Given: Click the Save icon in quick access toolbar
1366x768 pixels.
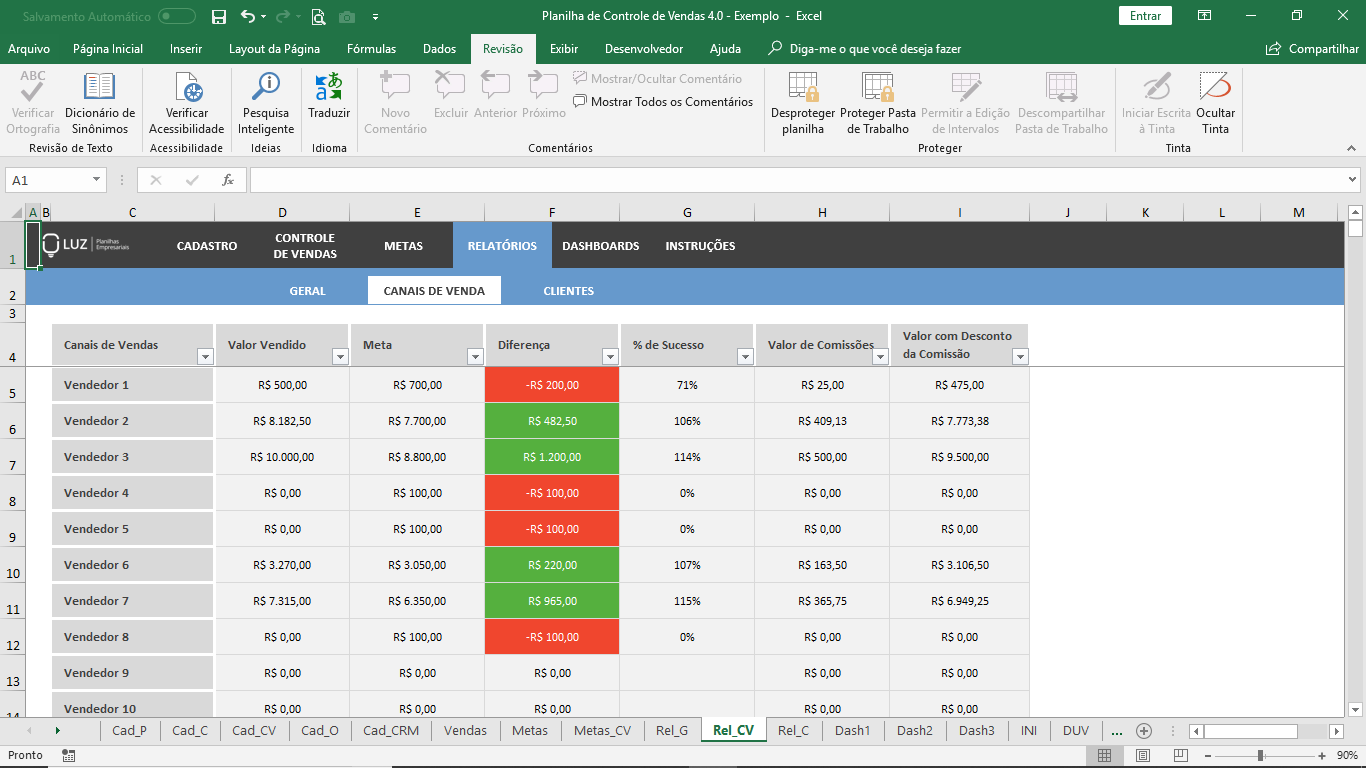Looking at the screenshot, I should click(219, 16).
